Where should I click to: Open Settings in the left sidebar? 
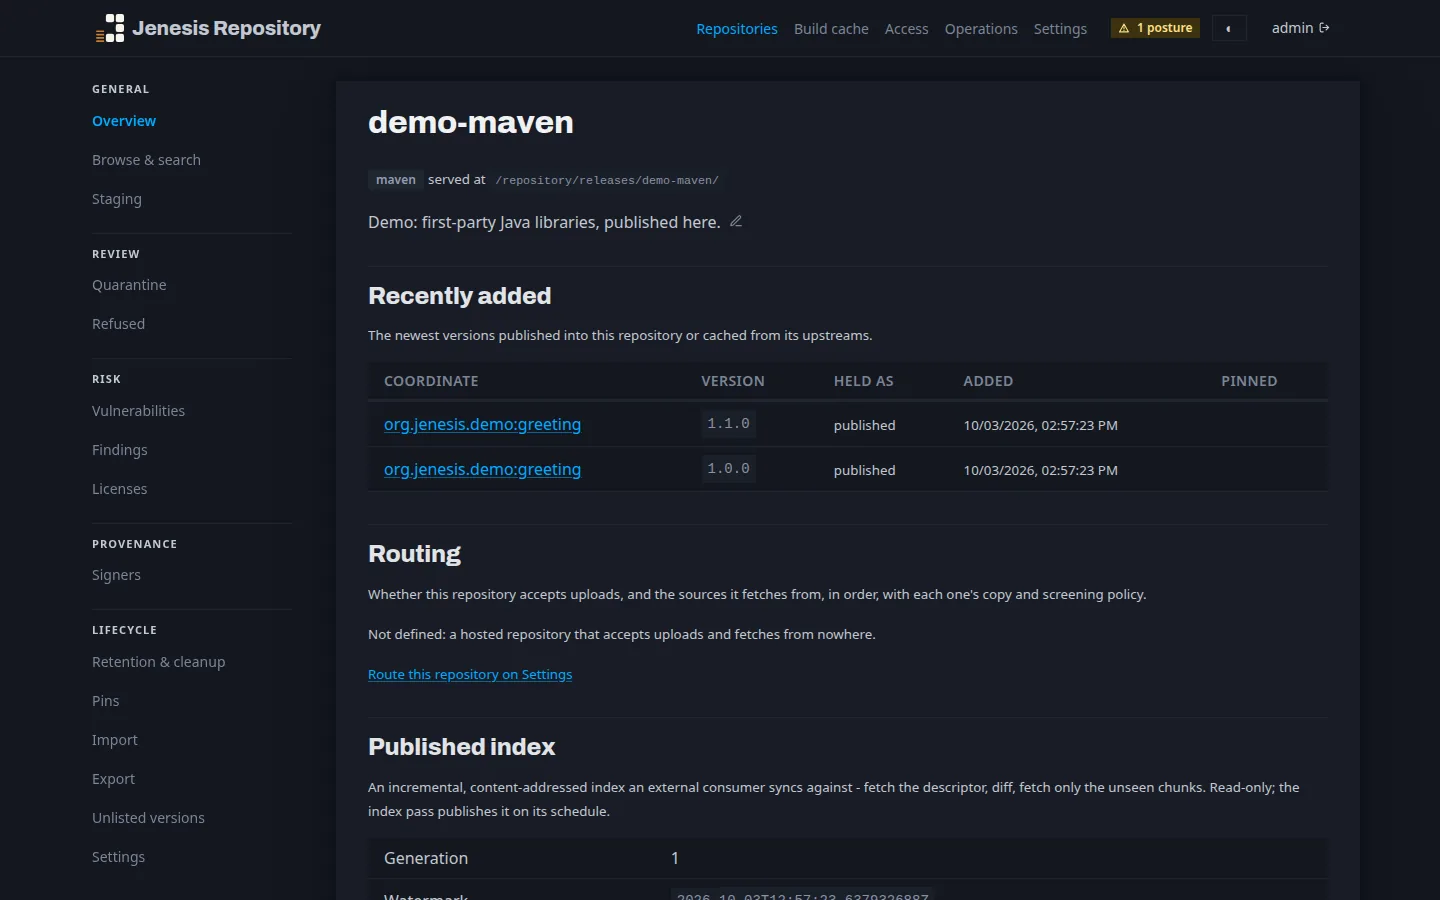[118, 857]
